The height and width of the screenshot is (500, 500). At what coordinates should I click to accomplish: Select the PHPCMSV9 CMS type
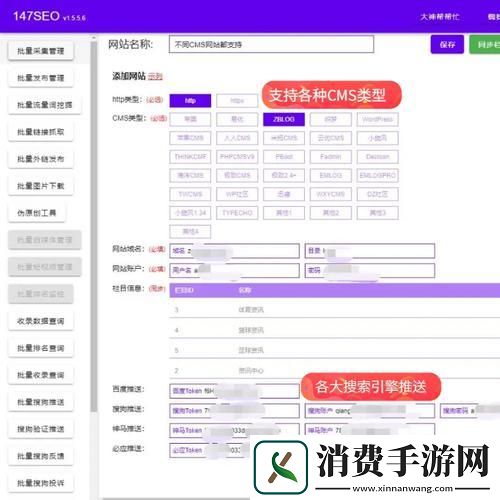point(237,157)
